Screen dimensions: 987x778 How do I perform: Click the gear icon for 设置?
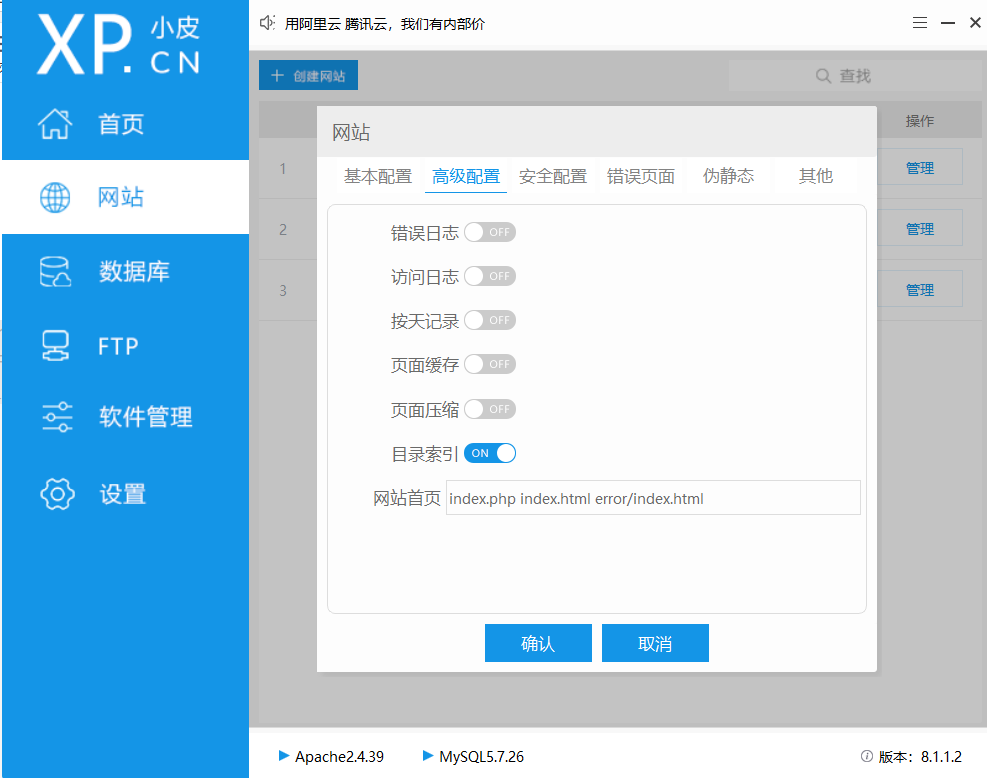pyautogui.click(x=57, y=494)
